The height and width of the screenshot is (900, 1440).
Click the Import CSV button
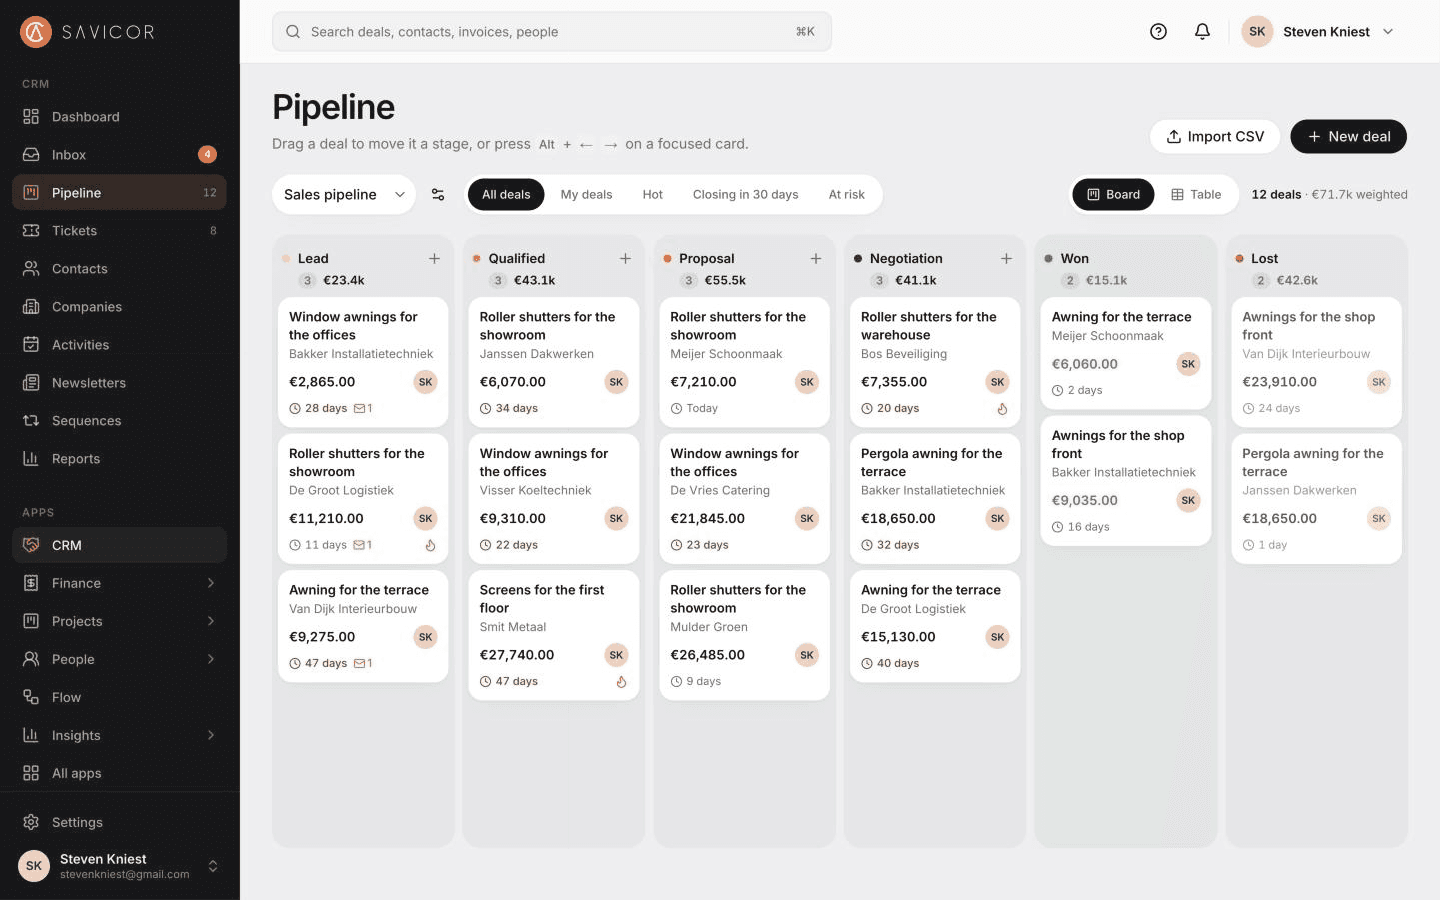click(x=1215, y=137)
